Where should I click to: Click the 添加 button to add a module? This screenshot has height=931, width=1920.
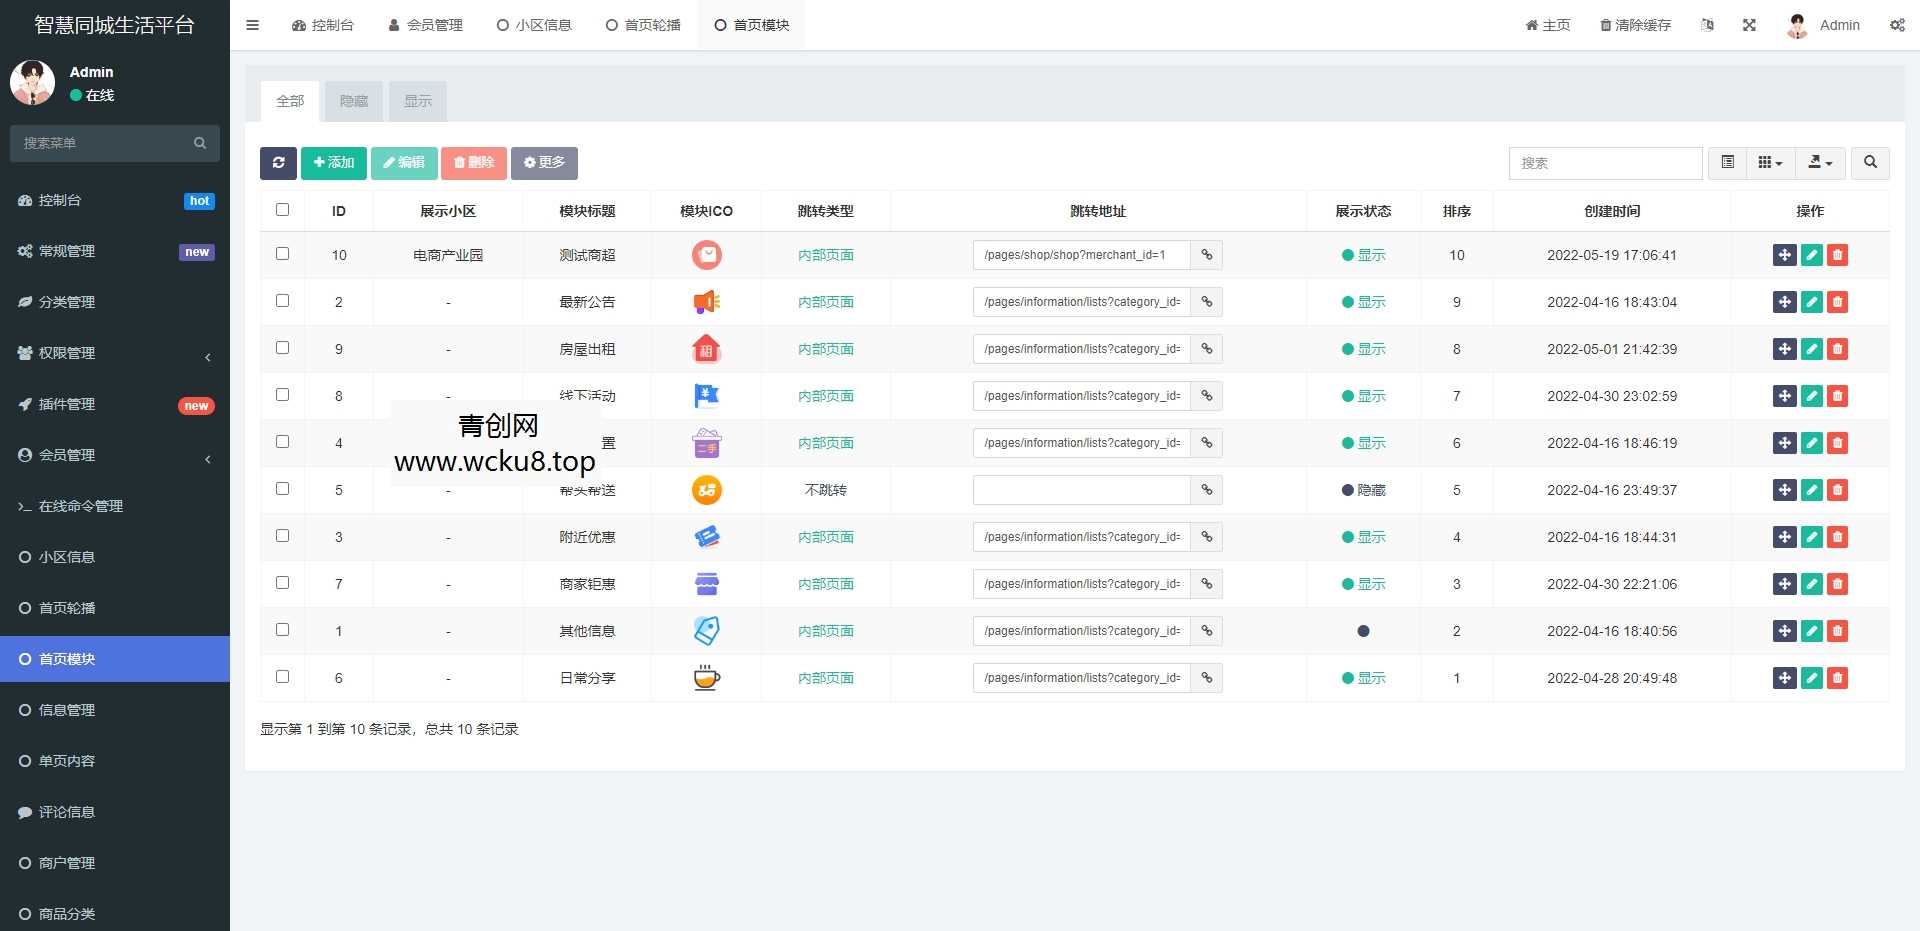pyautogui.click(x=333, y=163)
